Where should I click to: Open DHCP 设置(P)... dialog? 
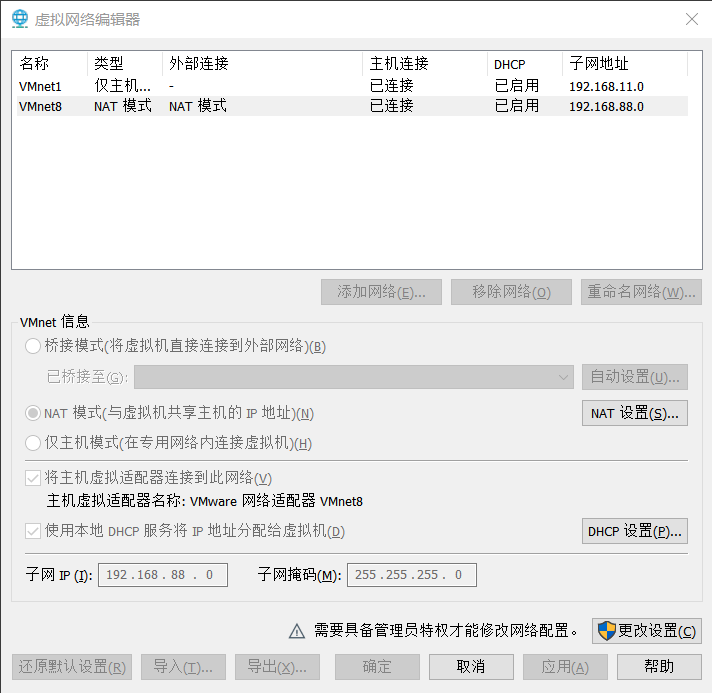click(635, 531)
